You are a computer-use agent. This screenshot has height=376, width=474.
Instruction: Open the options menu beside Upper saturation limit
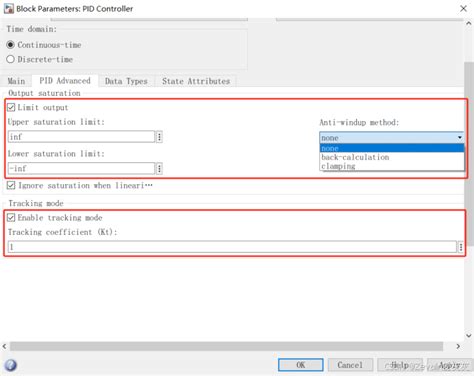159,137
